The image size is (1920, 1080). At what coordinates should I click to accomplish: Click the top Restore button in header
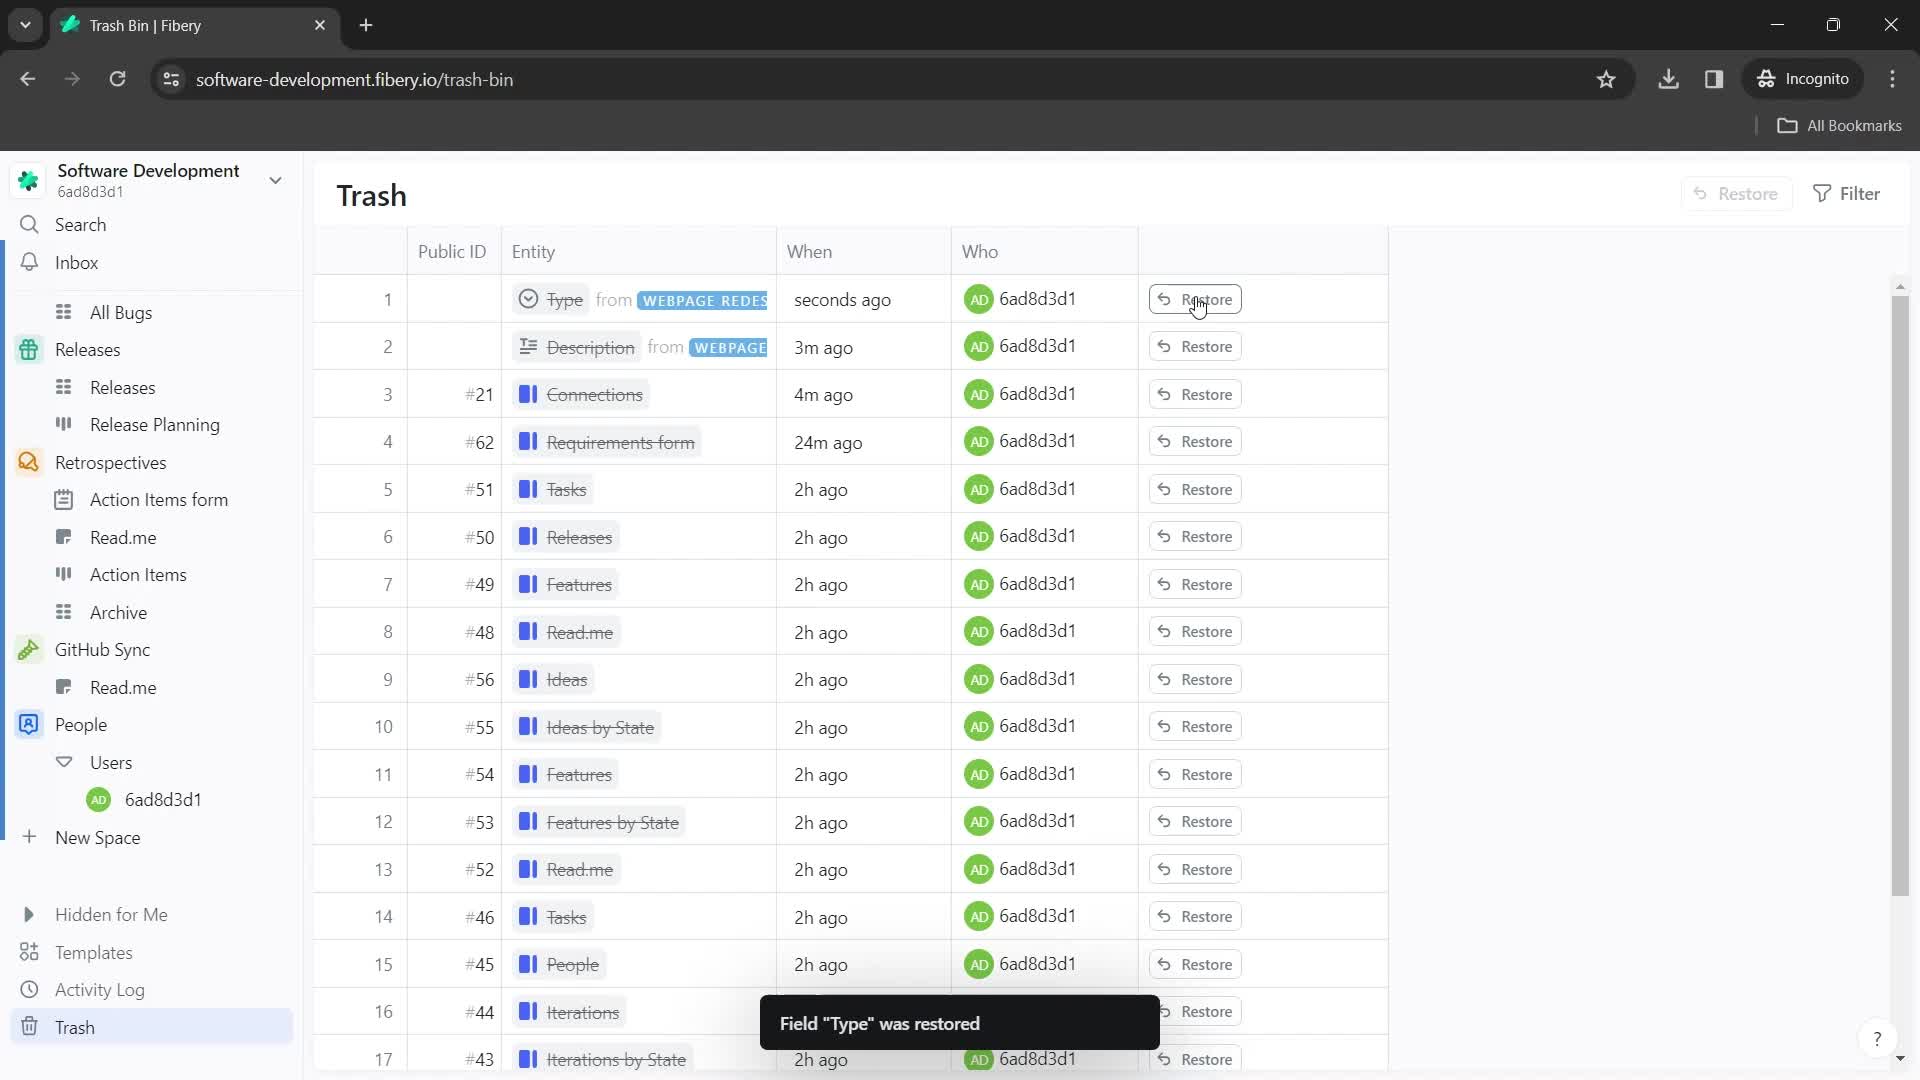tap(1736, 194)
